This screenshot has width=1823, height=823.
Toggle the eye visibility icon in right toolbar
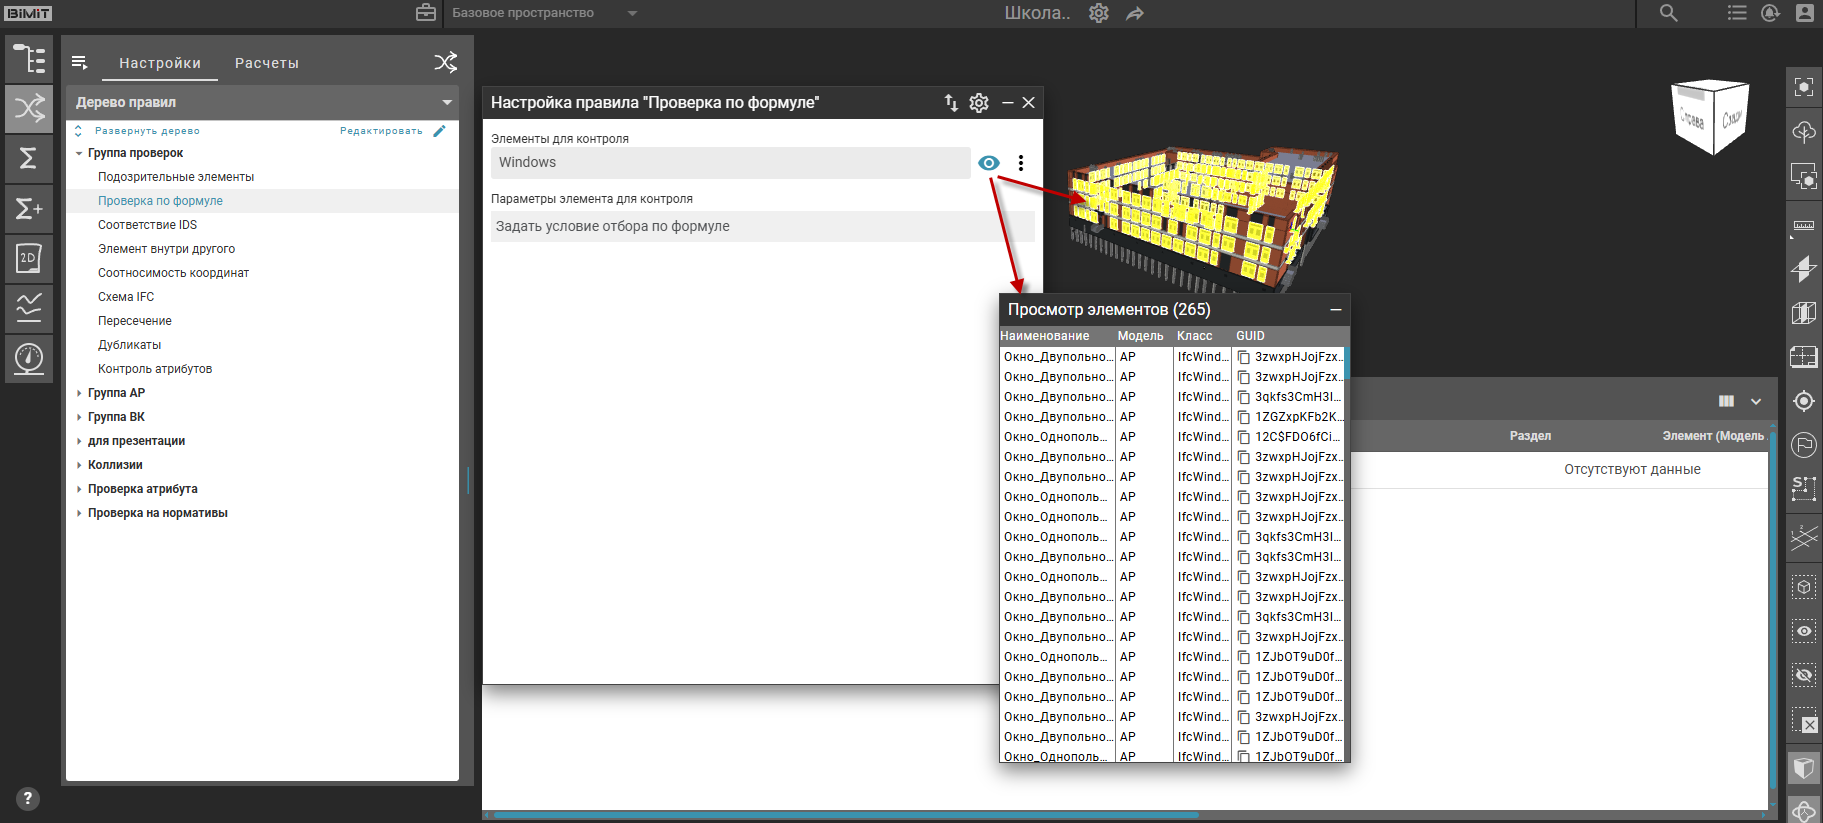(x=1804, y=631)
